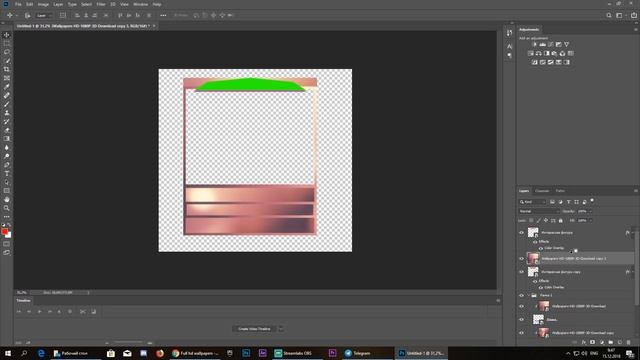Viewport: 640px width, 360px height.
Task: Open the Image menu
Action: [x=43, y=4]
